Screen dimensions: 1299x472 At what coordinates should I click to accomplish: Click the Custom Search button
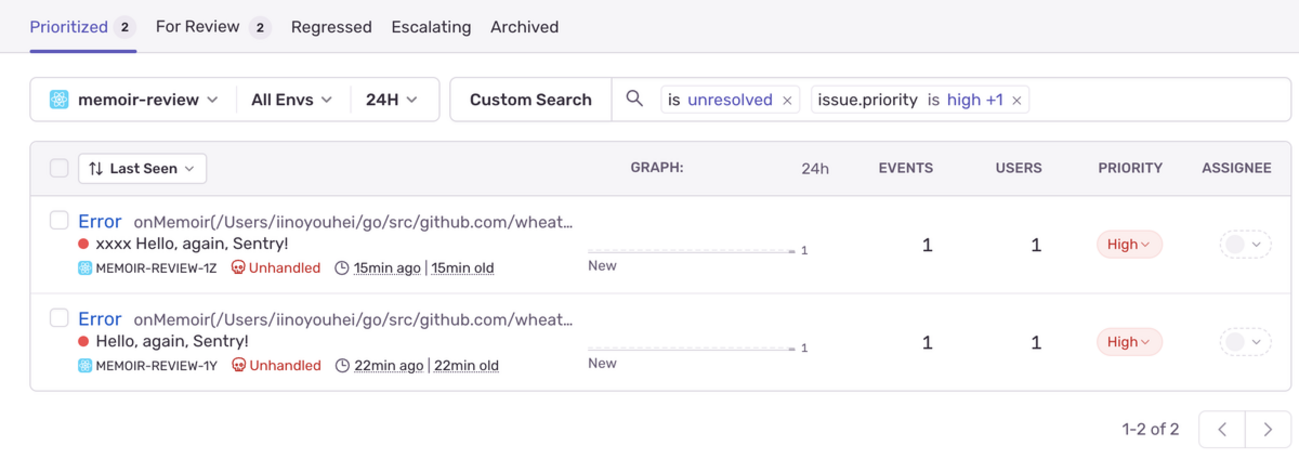530,99
